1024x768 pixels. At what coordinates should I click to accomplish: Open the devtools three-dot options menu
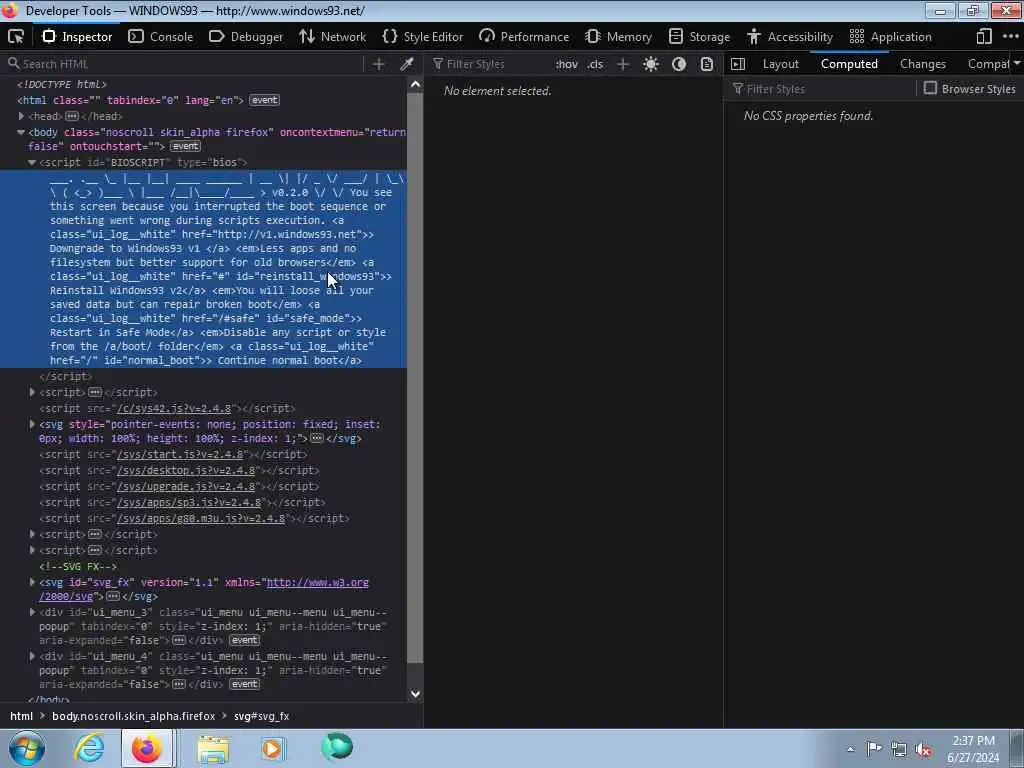coord(1010,37)
